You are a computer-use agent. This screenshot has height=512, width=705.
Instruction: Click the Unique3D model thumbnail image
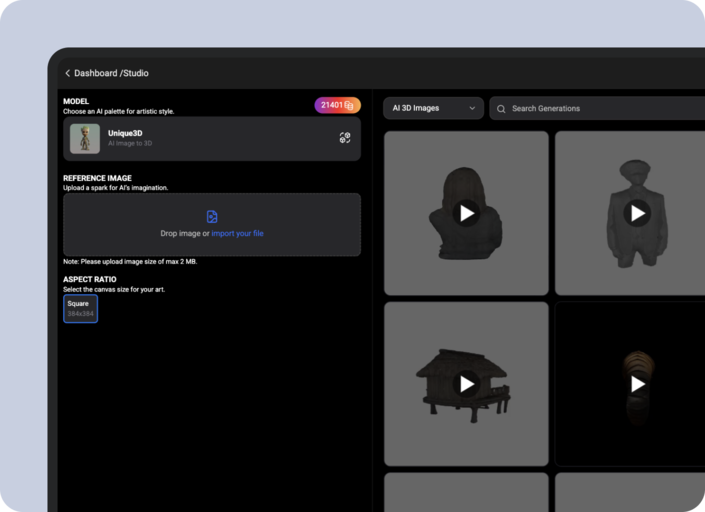85,139
